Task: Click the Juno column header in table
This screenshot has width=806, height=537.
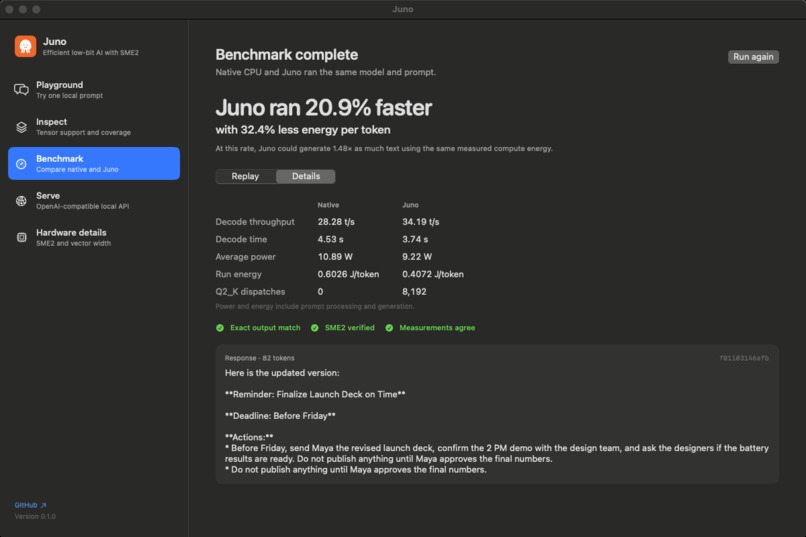Action: pyautogui.click(x=410, y=205)
